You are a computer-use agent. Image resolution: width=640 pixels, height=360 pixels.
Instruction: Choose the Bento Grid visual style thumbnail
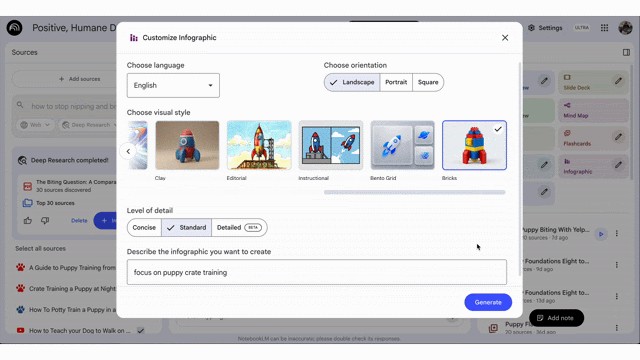tap(402, 145)
